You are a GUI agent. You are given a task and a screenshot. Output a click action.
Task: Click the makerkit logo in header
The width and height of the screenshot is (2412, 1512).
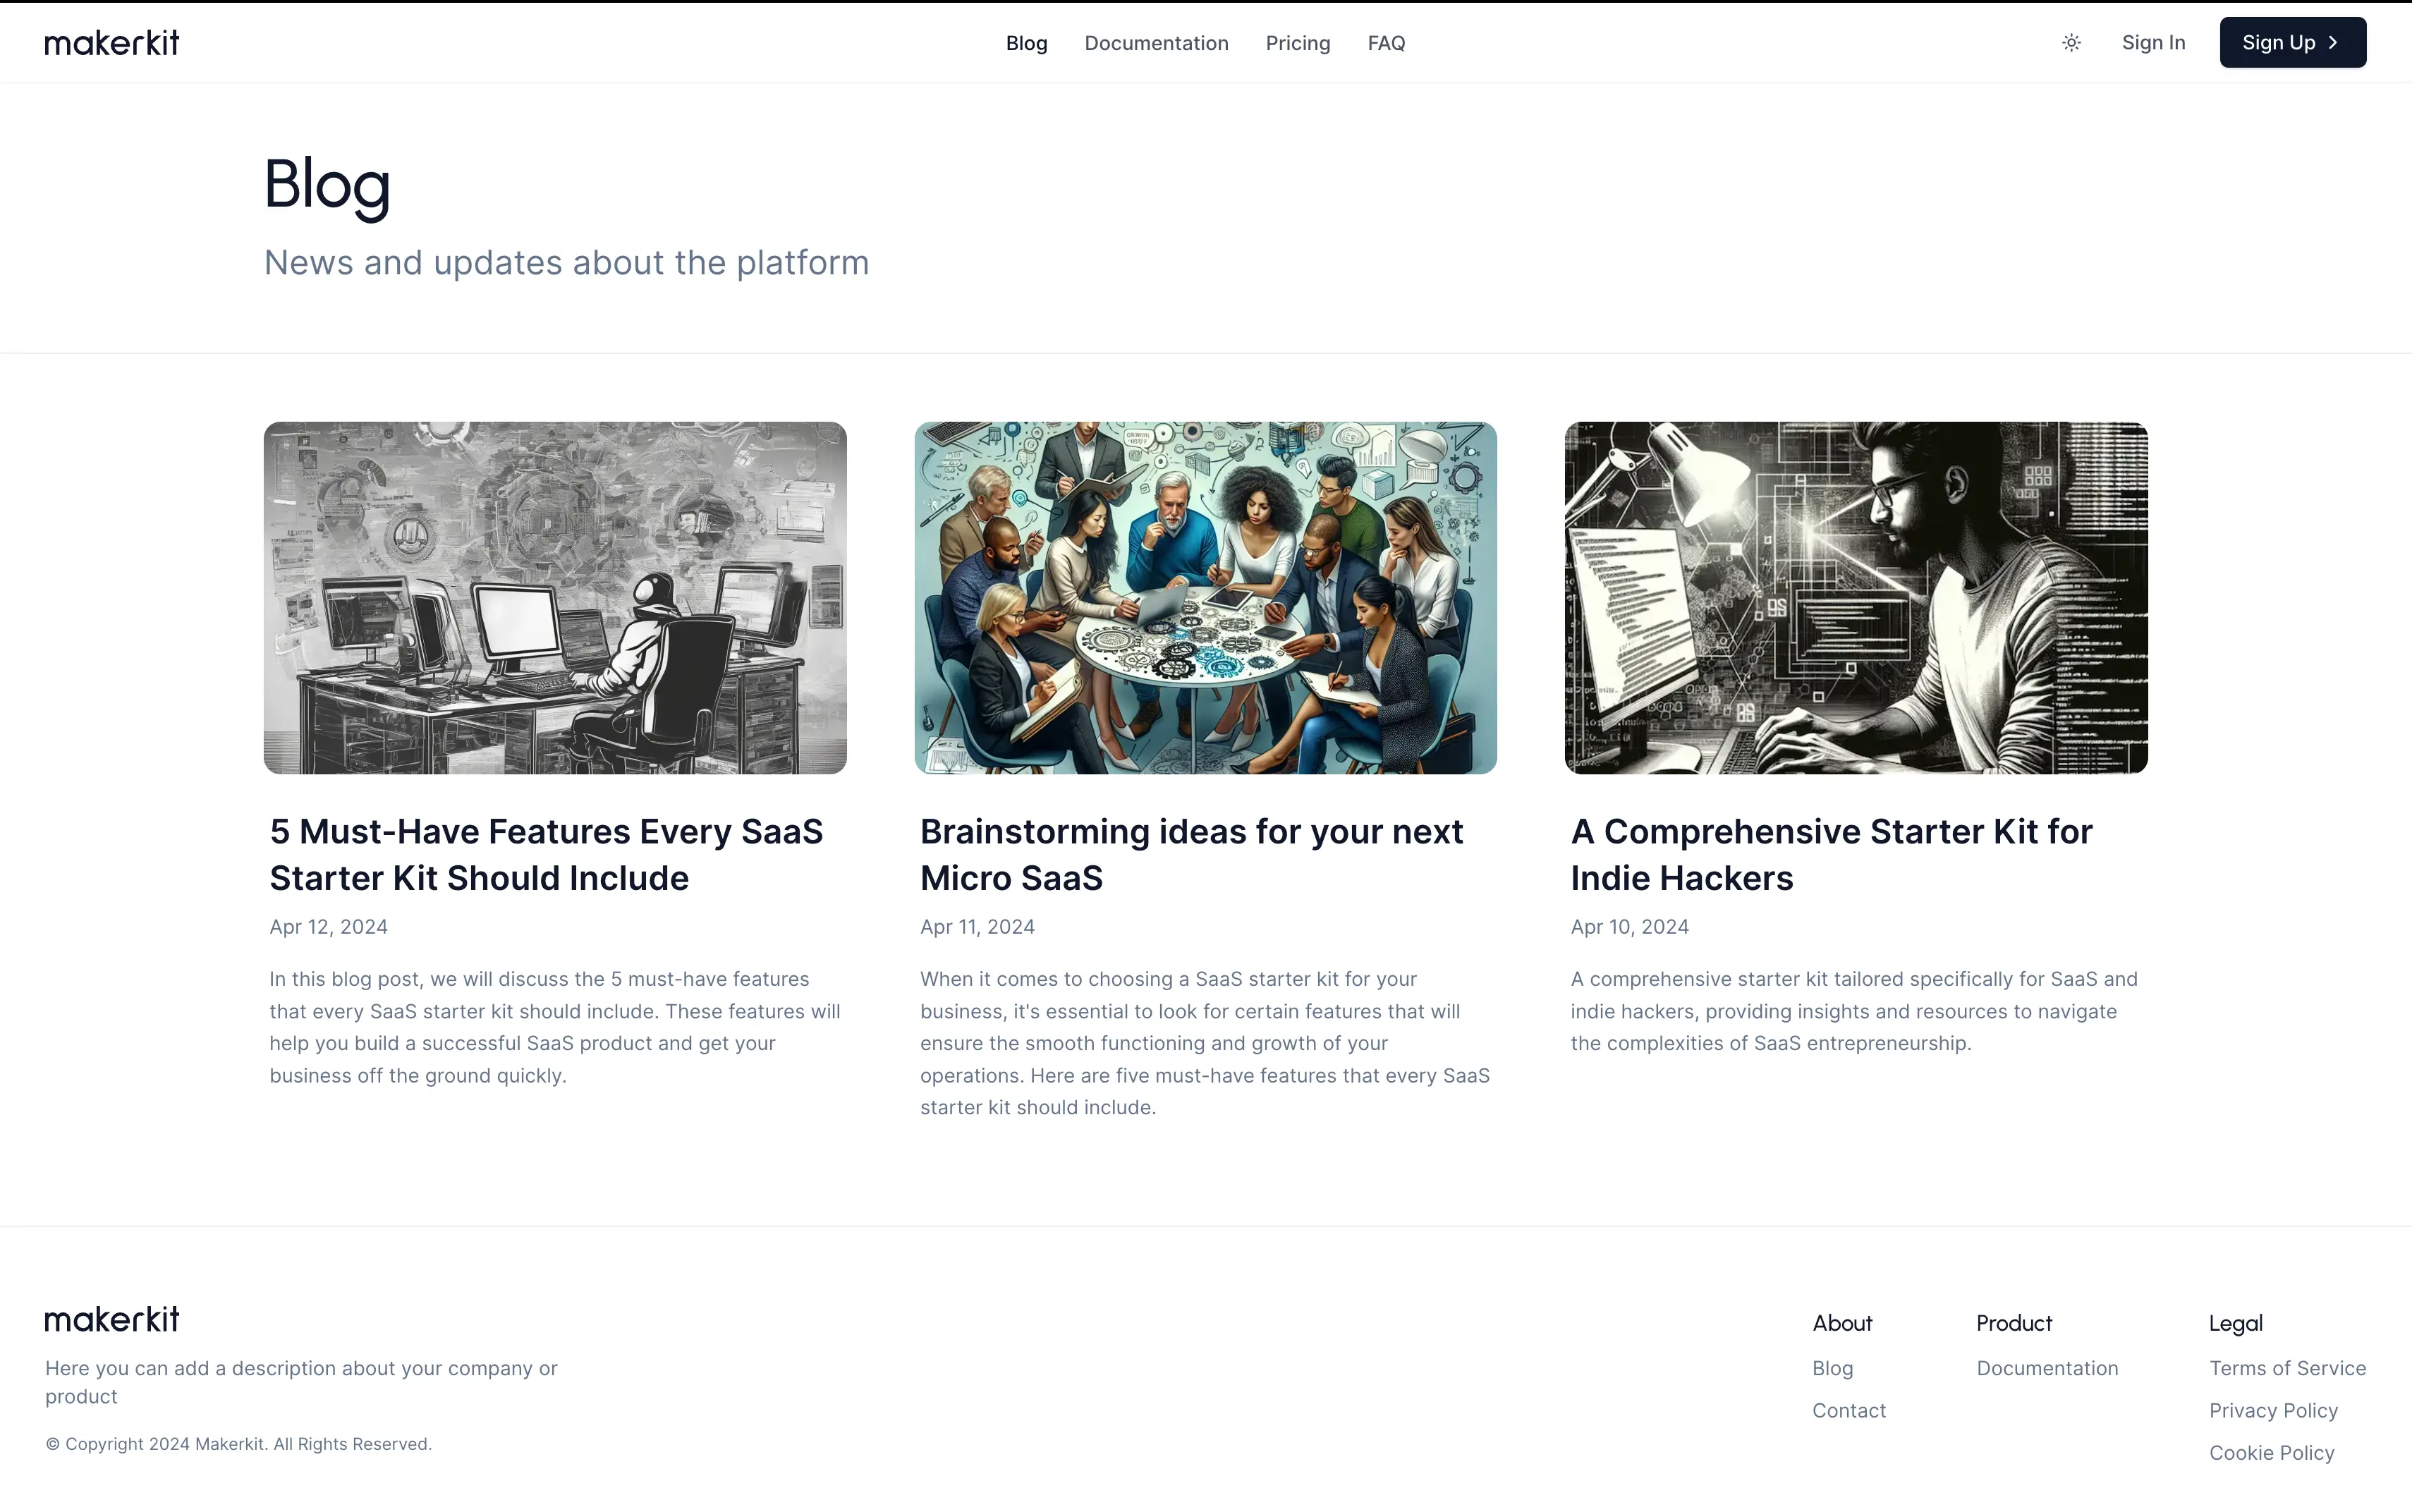(x=112, y=43)
